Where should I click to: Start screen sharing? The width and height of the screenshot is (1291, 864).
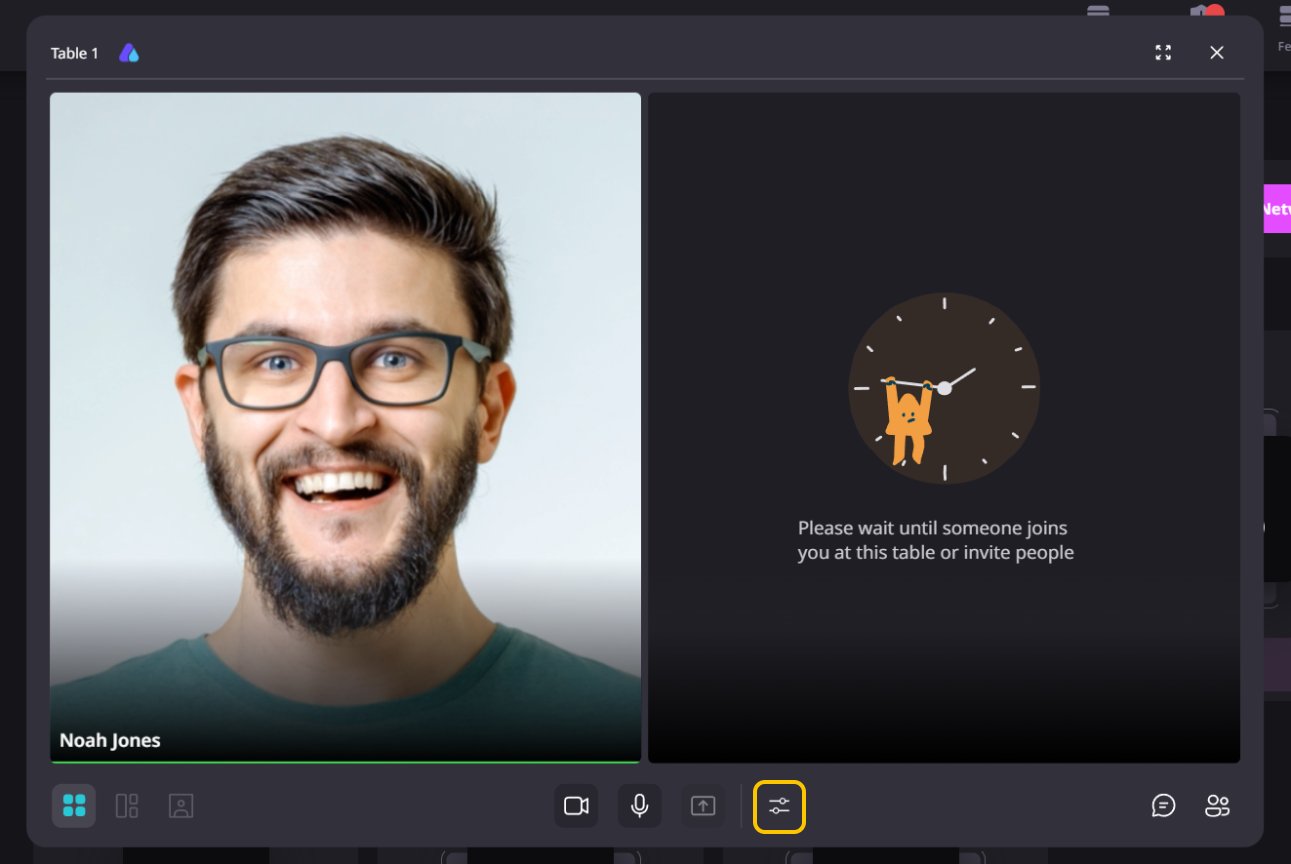coord(703,805)
